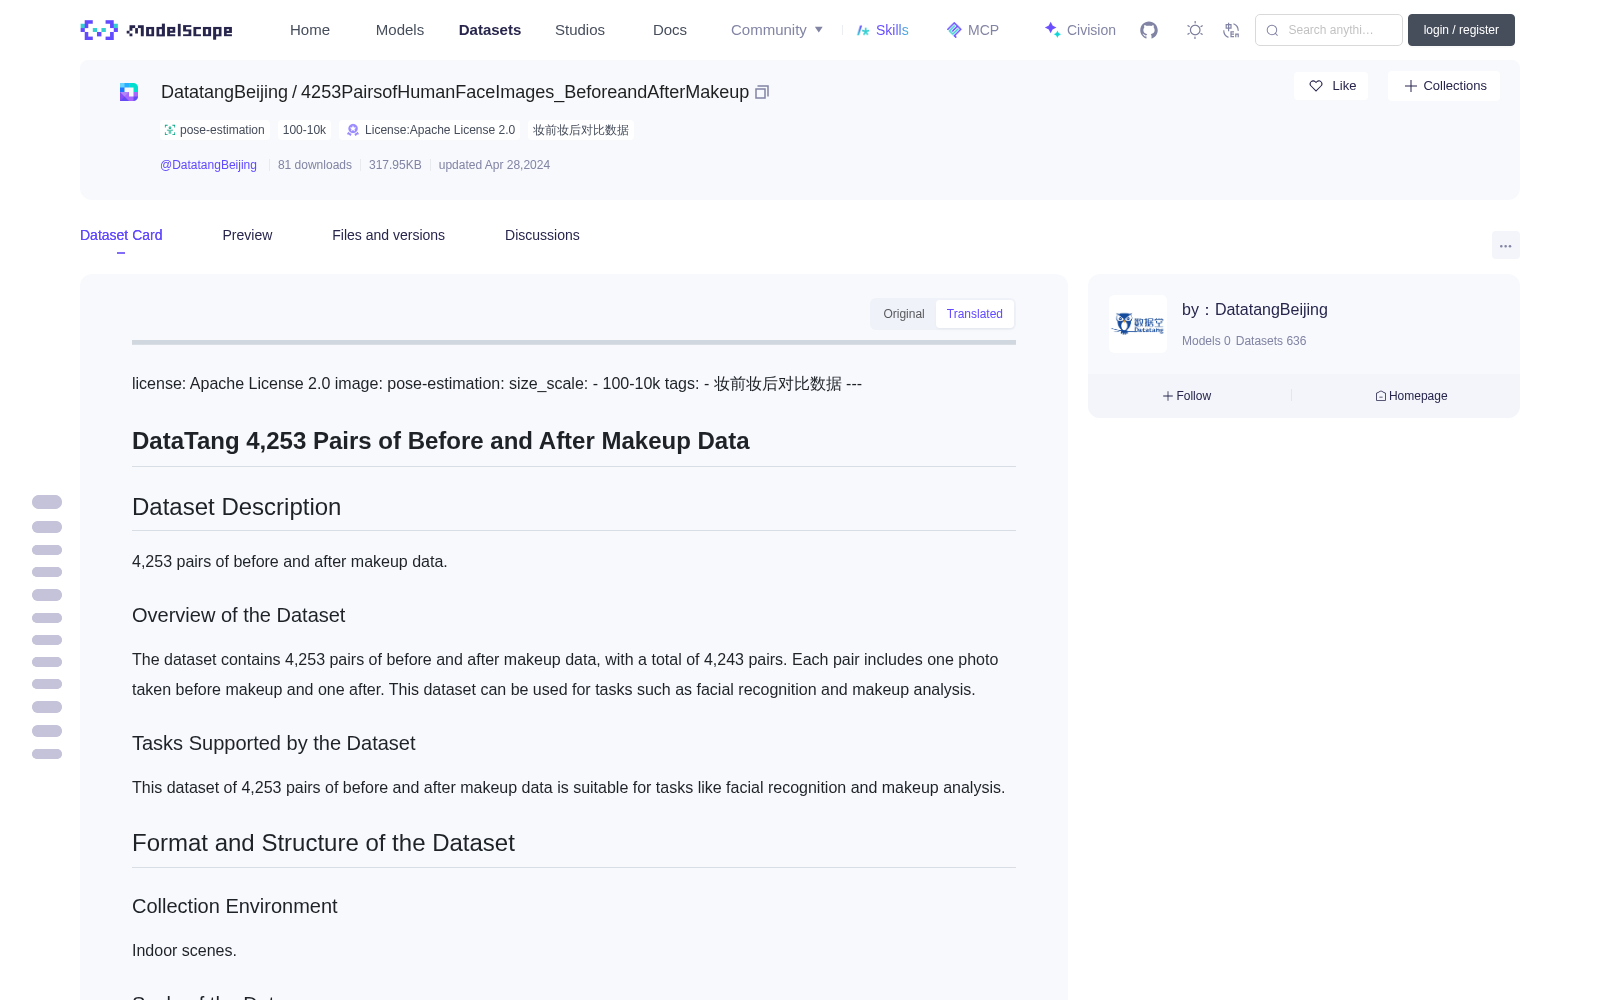Click the 'Indoor scenes.' text
The width and height of the screenshot is (1600, 1000).
tap(184, 951)
